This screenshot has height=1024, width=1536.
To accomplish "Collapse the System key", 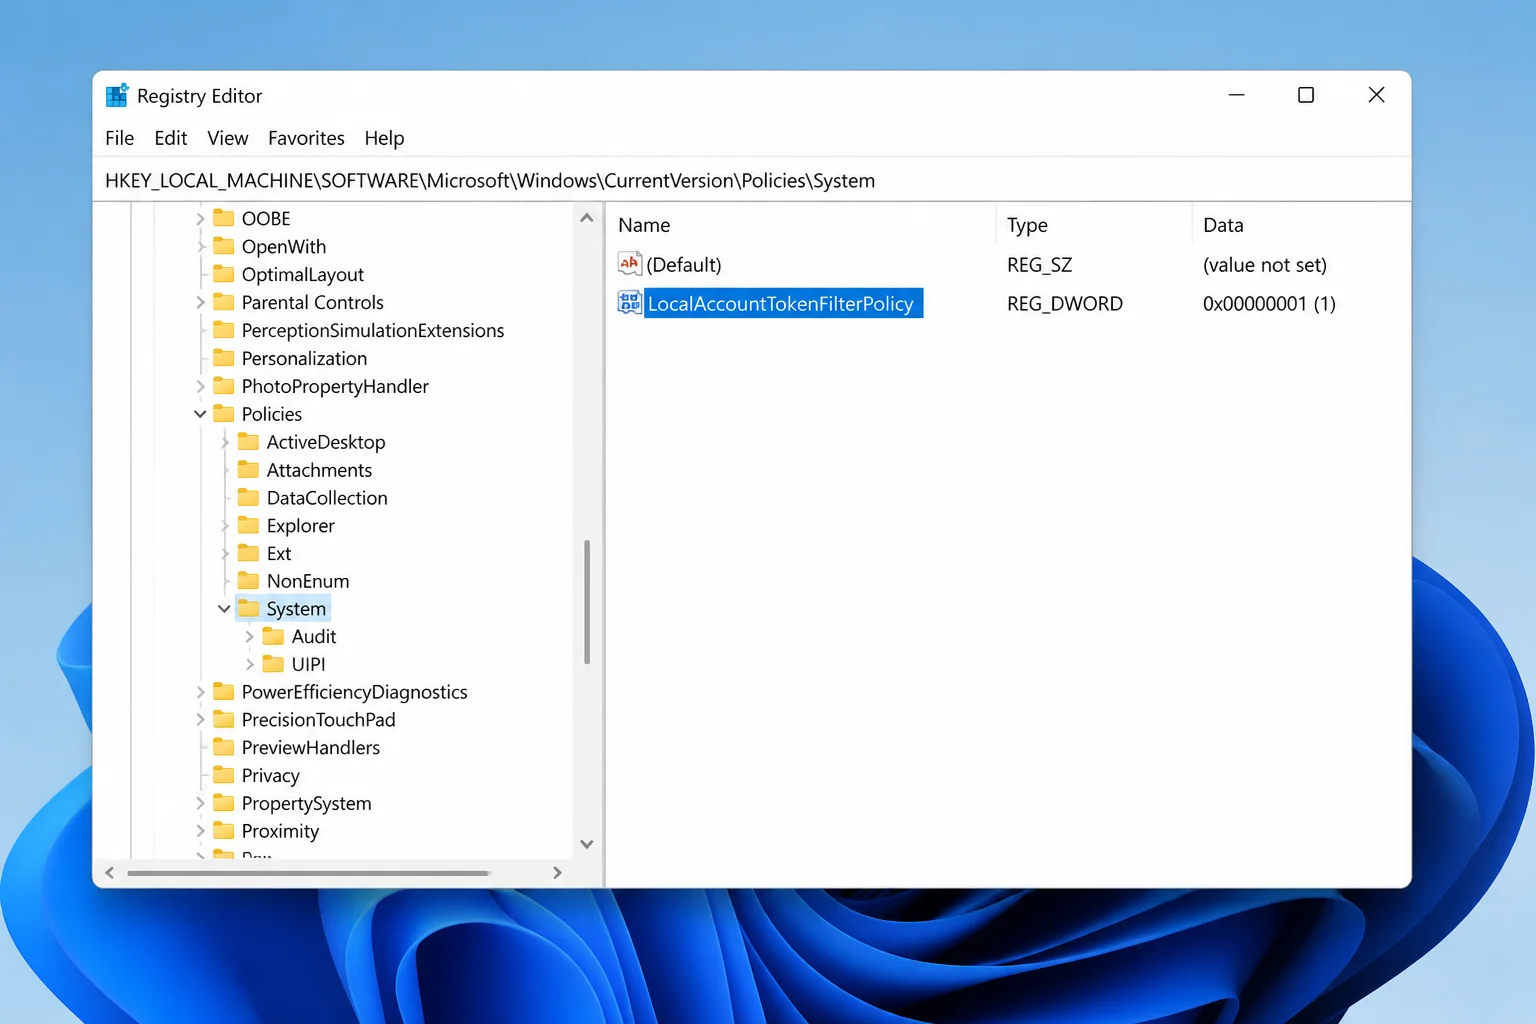I will [x=225, y=608].
